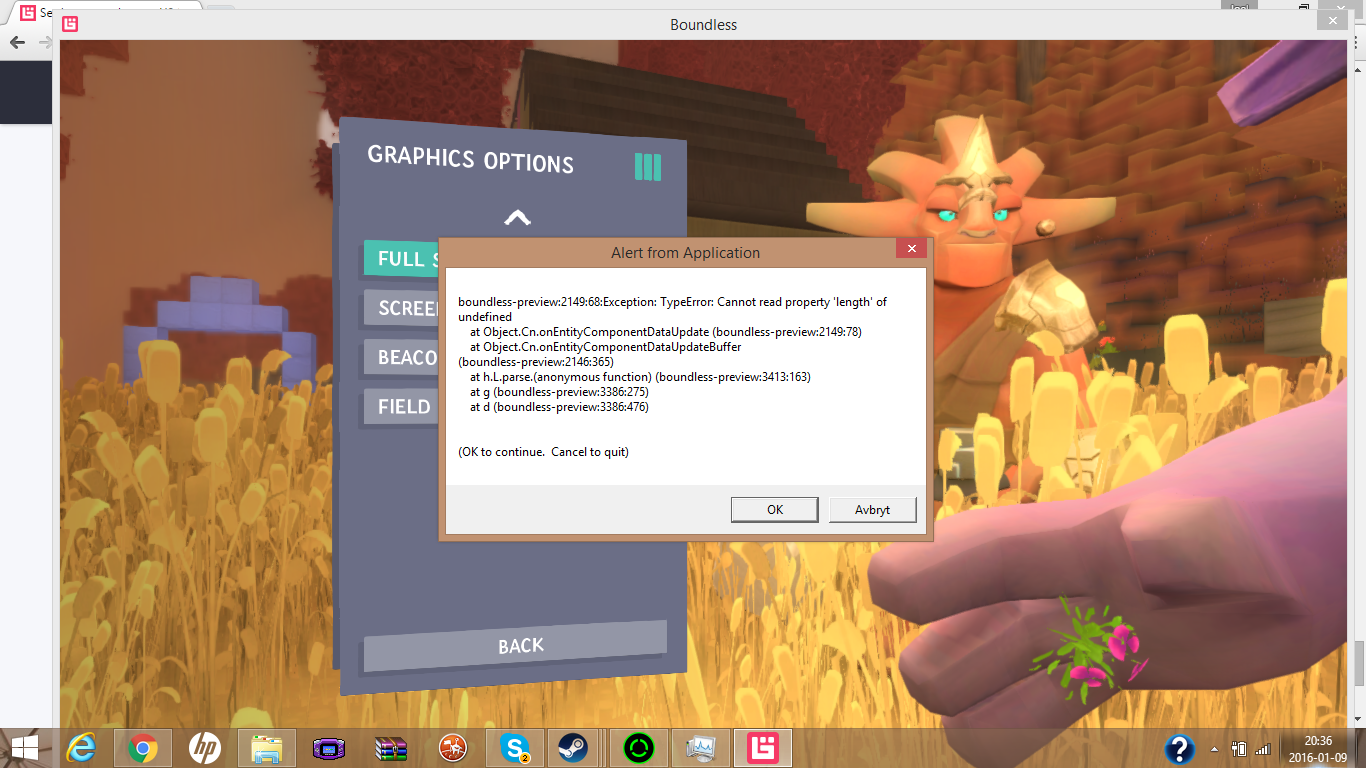Screen dimensions: 1366x768
Task: Close the Alert from Application dialog
Action: [911, 249]
